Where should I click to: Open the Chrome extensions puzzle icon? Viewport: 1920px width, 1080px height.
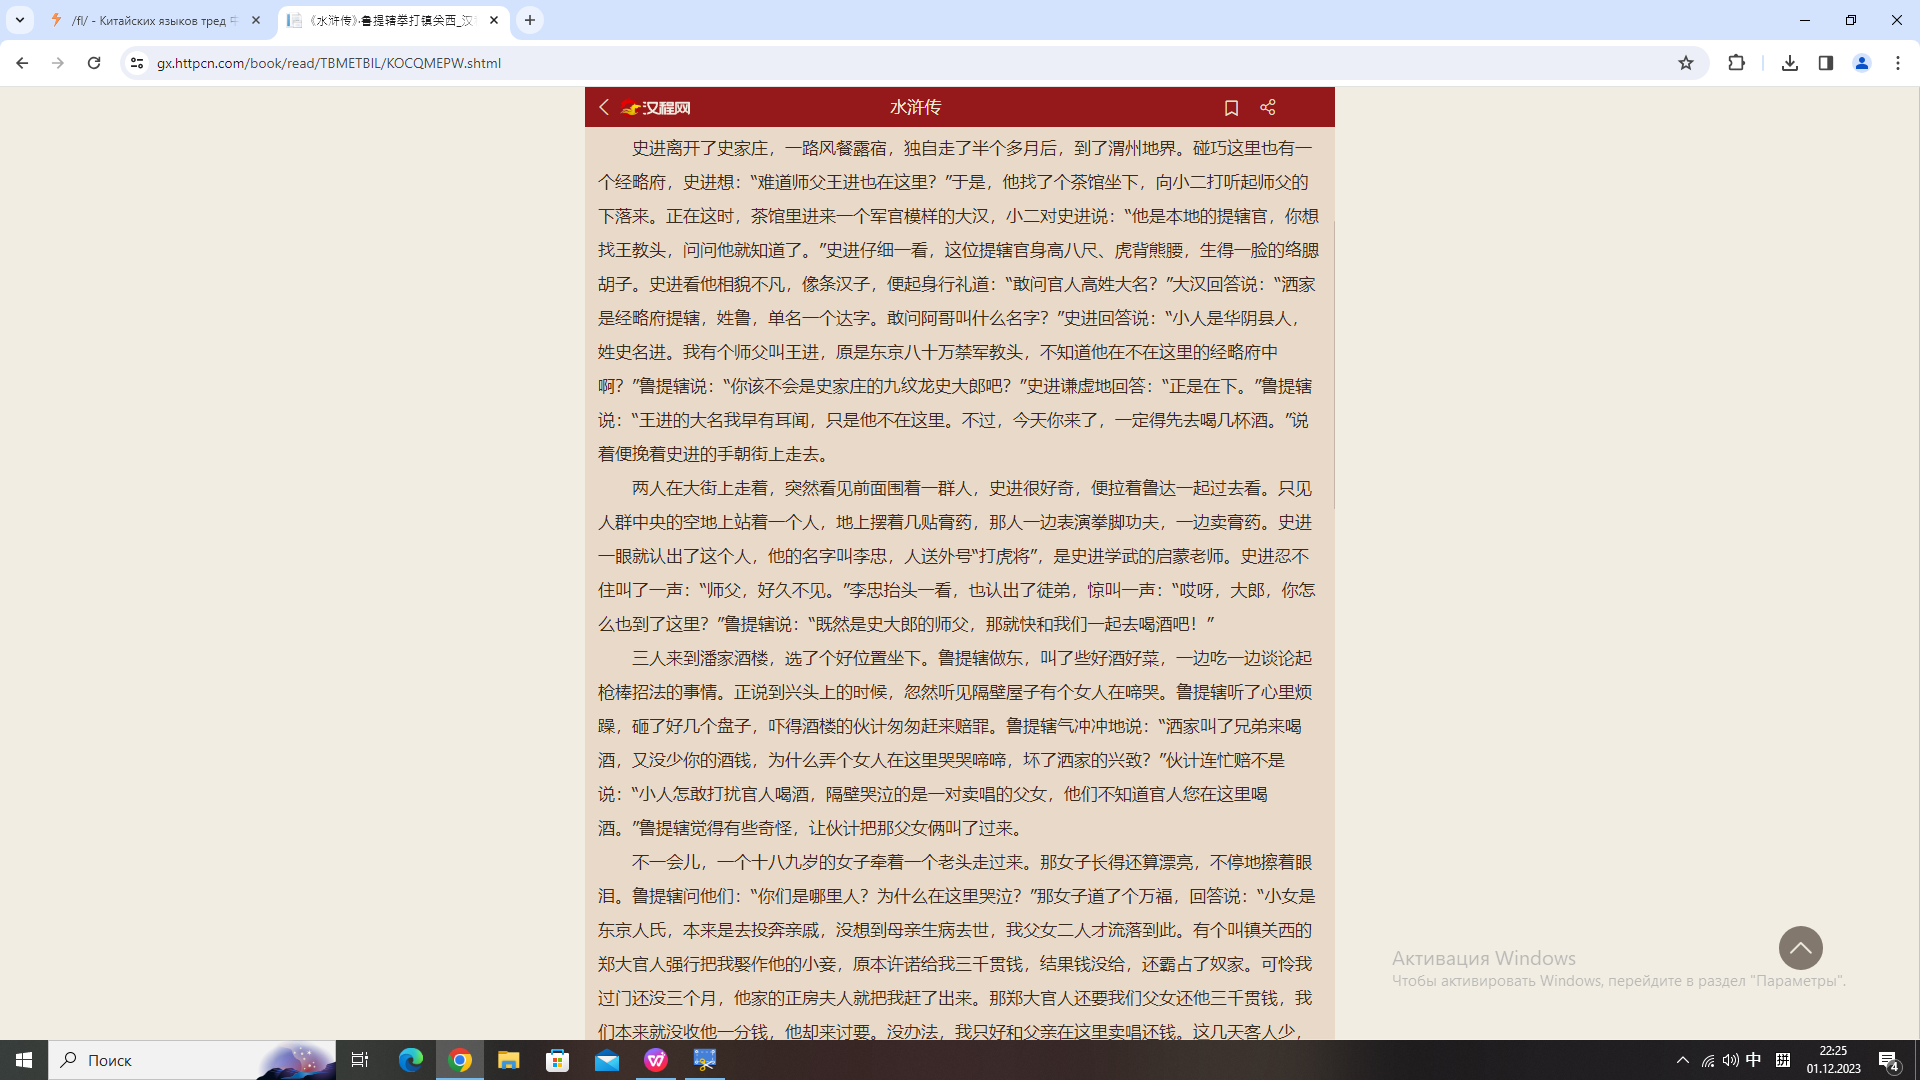pos(1736,63)
